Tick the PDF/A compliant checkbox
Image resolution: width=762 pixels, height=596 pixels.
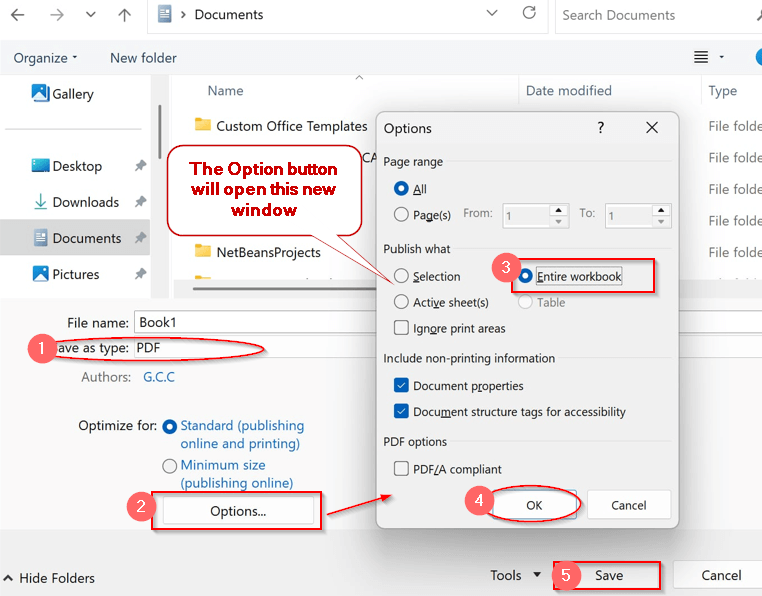[401, 469]
